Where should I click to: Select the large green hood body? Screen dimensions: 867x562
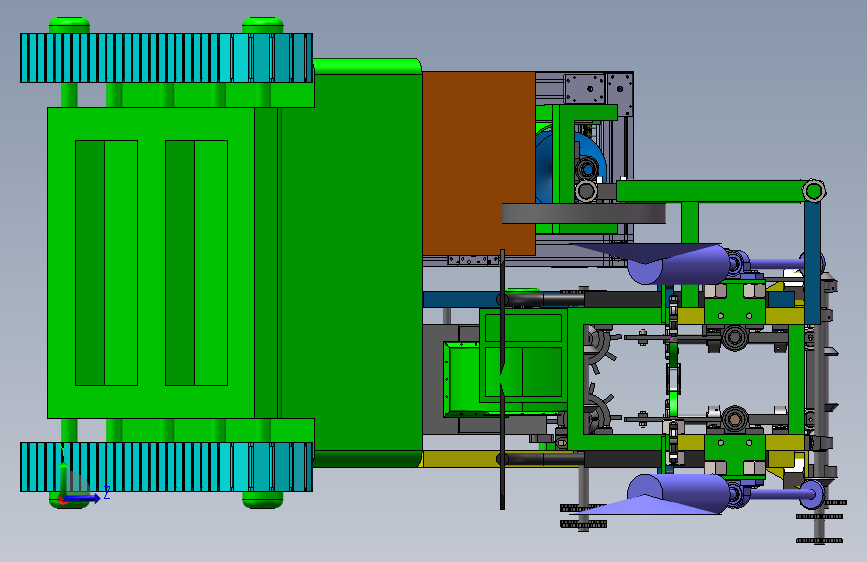pos(352,263)
